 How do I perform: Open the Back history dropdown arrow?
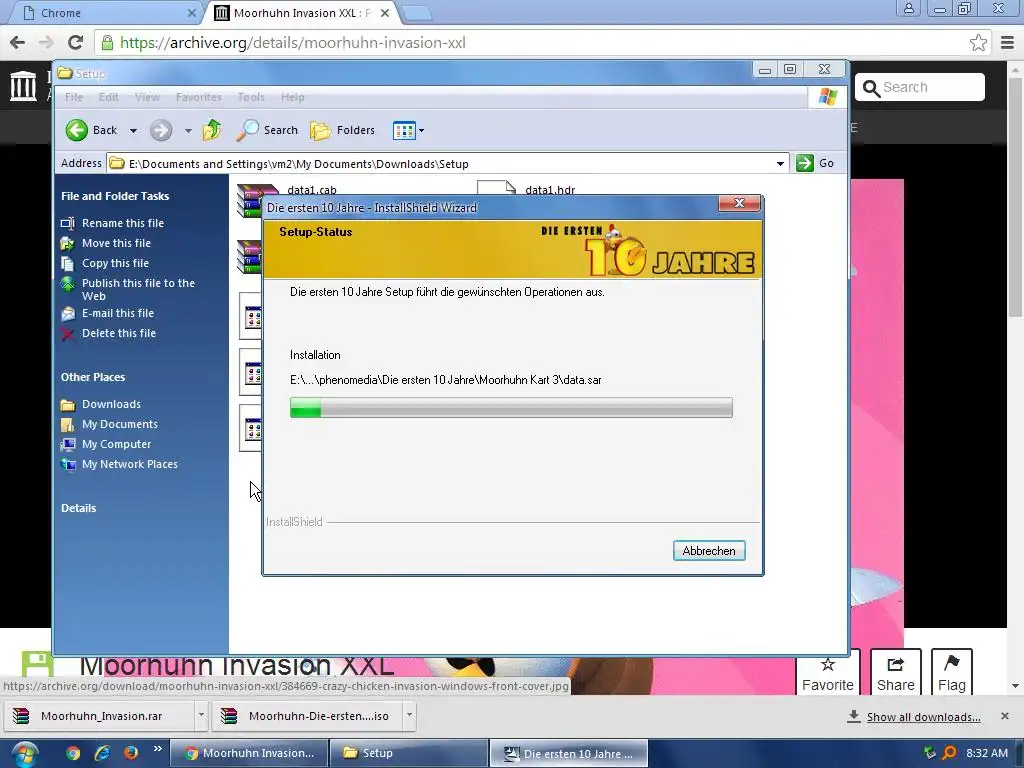tap(133, 131)
